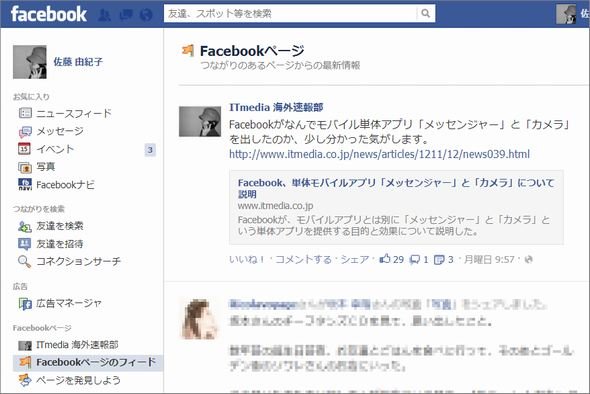The image size is (590, 394).
Task: Open 写真 in sidebar
Action: point(46,167)
